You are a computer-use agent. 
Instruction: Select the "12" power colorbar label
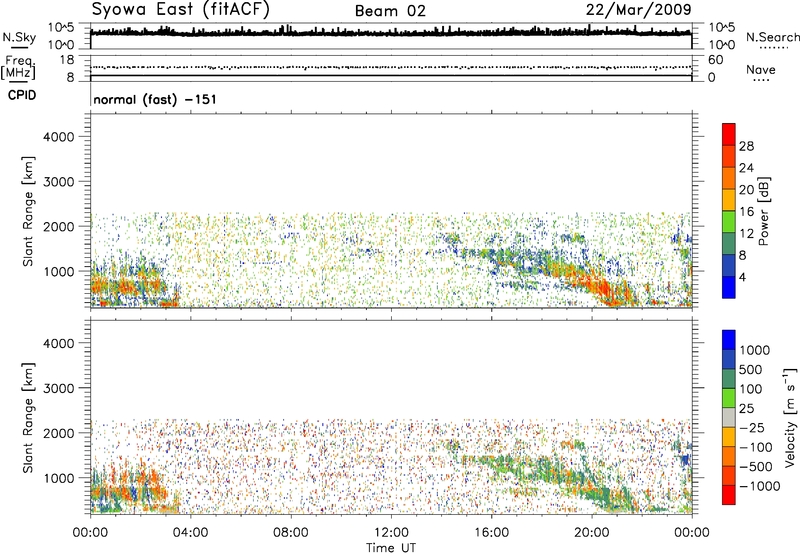[746, 234]
